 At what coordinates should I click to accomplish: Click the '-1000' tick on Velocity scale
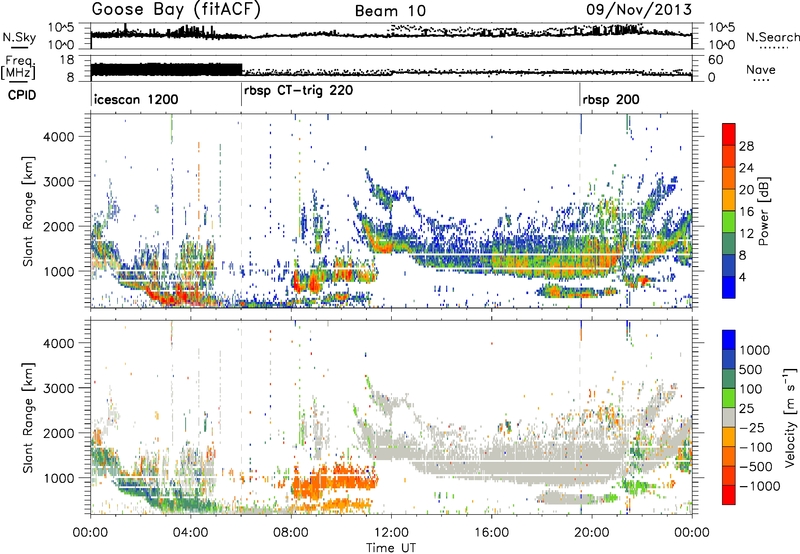[x=760, y=486]
